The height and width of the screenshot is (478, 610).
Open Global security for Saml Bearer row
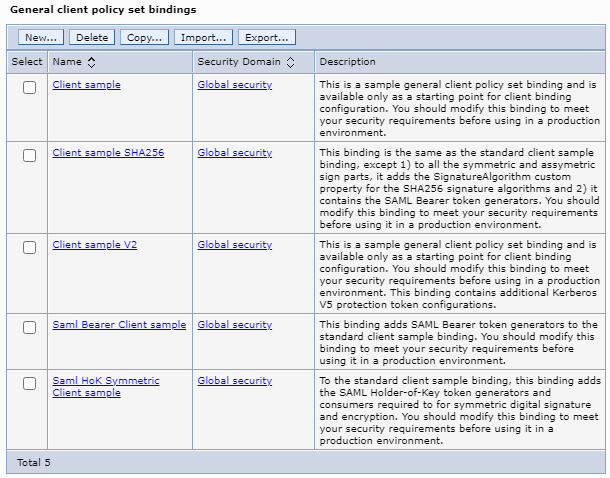(x=235, y=325)
